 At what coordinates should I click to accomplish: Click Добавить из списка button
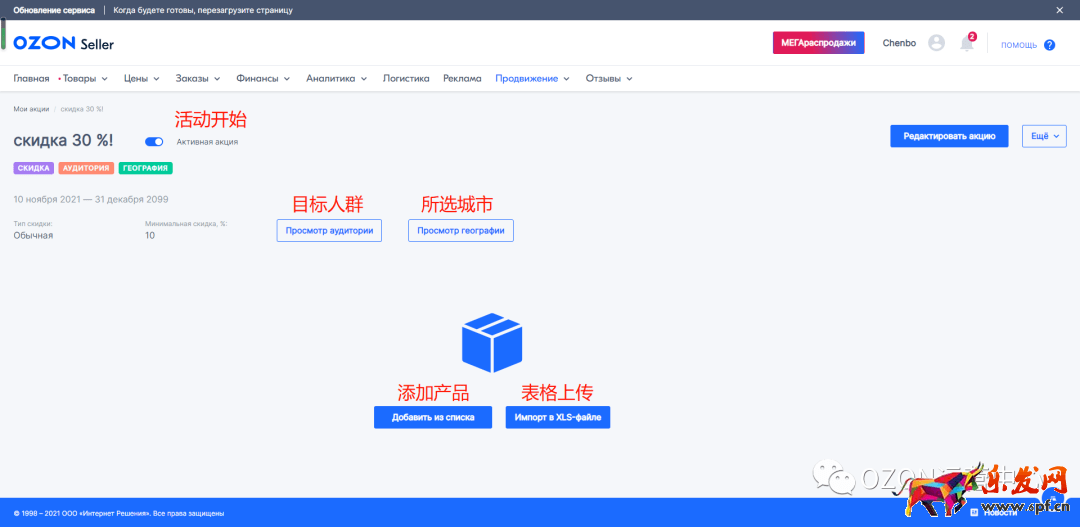tap(433, 417)
